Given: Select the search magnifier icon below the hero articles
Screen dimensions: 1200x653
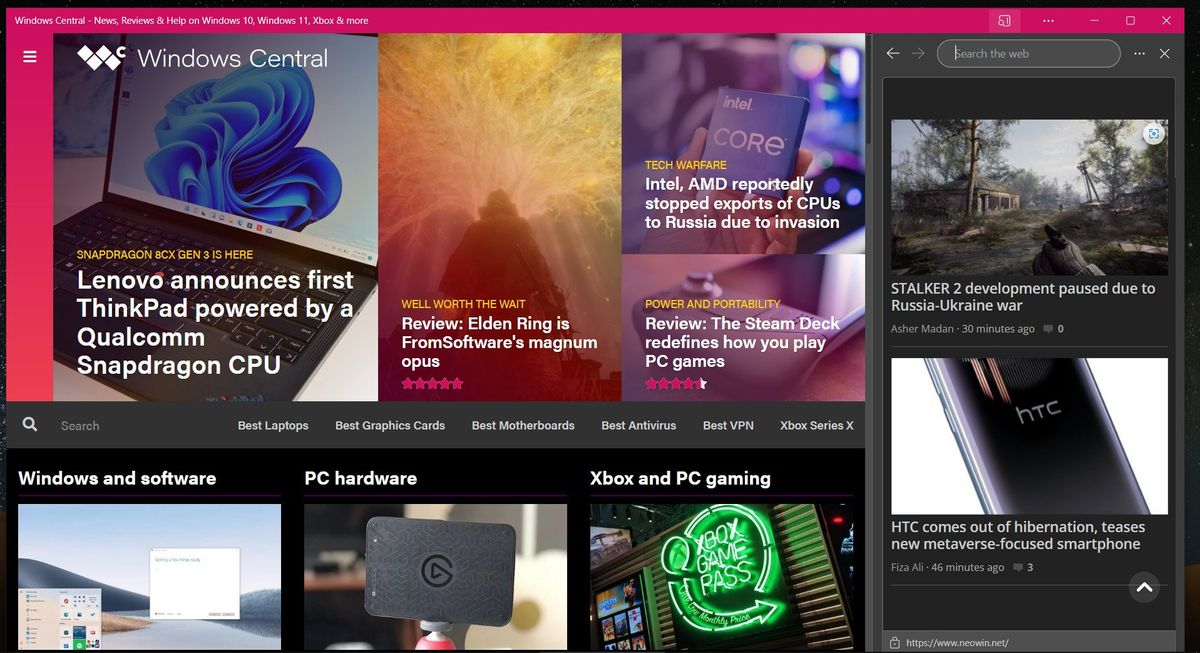Looking at the screenshot, I should point(30,424).
